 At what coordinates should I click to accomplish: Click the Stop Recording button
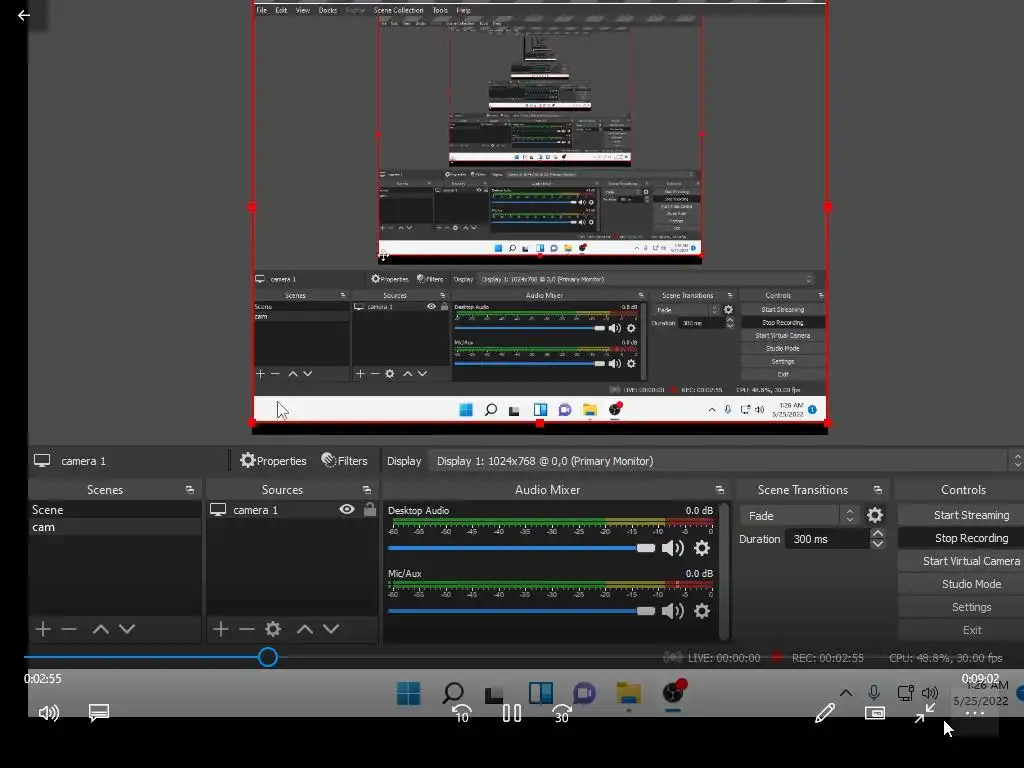coord(961,538)
